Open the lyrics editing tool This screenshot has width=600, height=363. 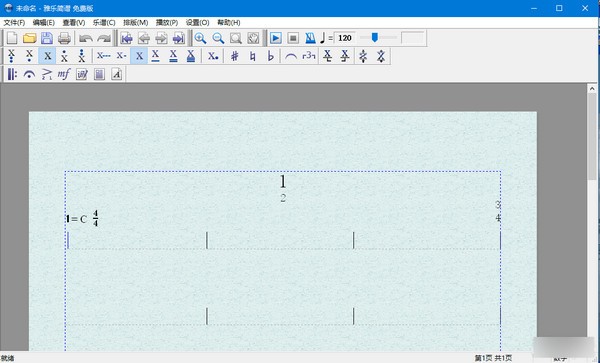click(x=82, y=74)
